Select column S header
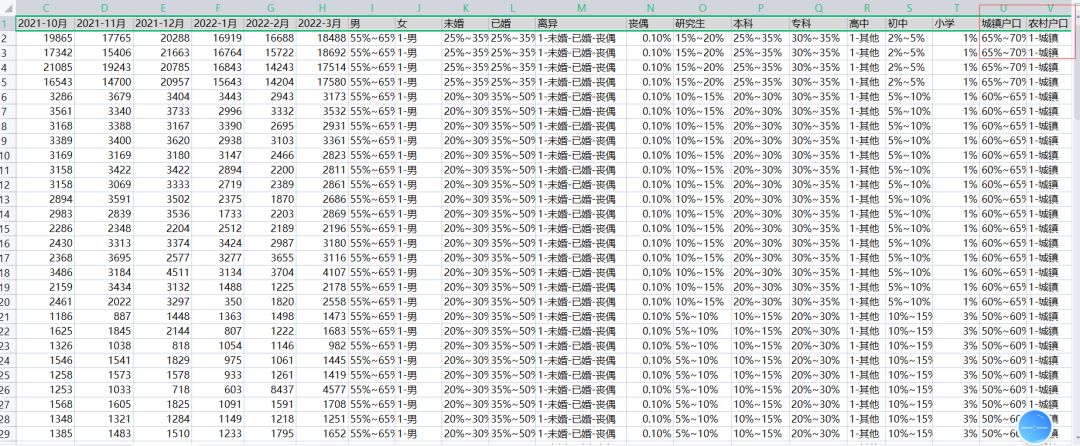The width and height of the screenshot is (1080, 446). [x=909, y=8]
